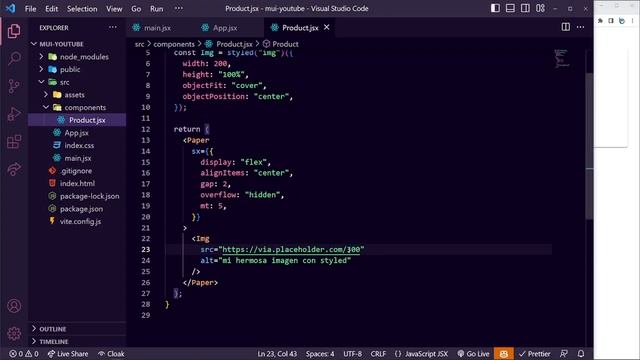This screenshot has height=360, width=640.
Task: Click the editor minimap
Action: pyautogui.click(x=562, y=59)
